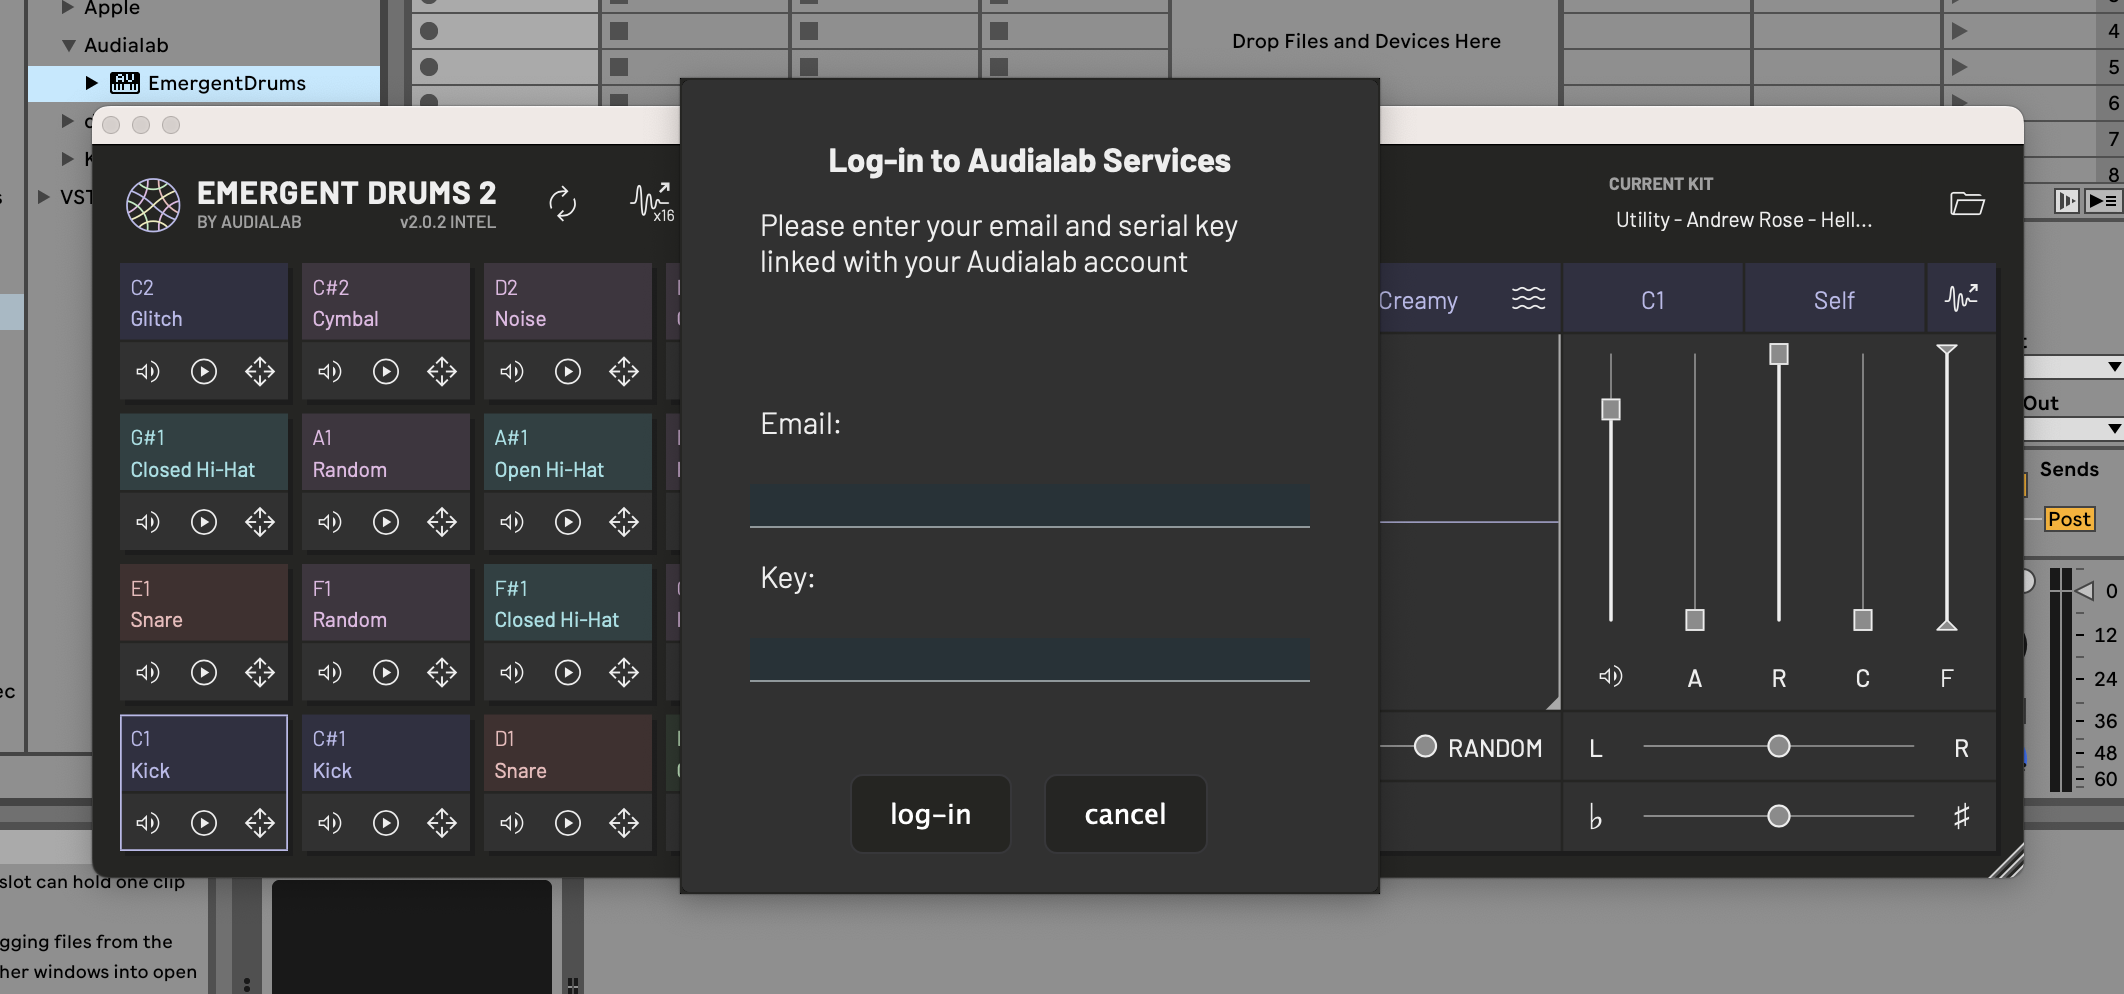Click the move icon on C1 Kick
This screenshot has width=2124, height=994.
click(260, 823)
